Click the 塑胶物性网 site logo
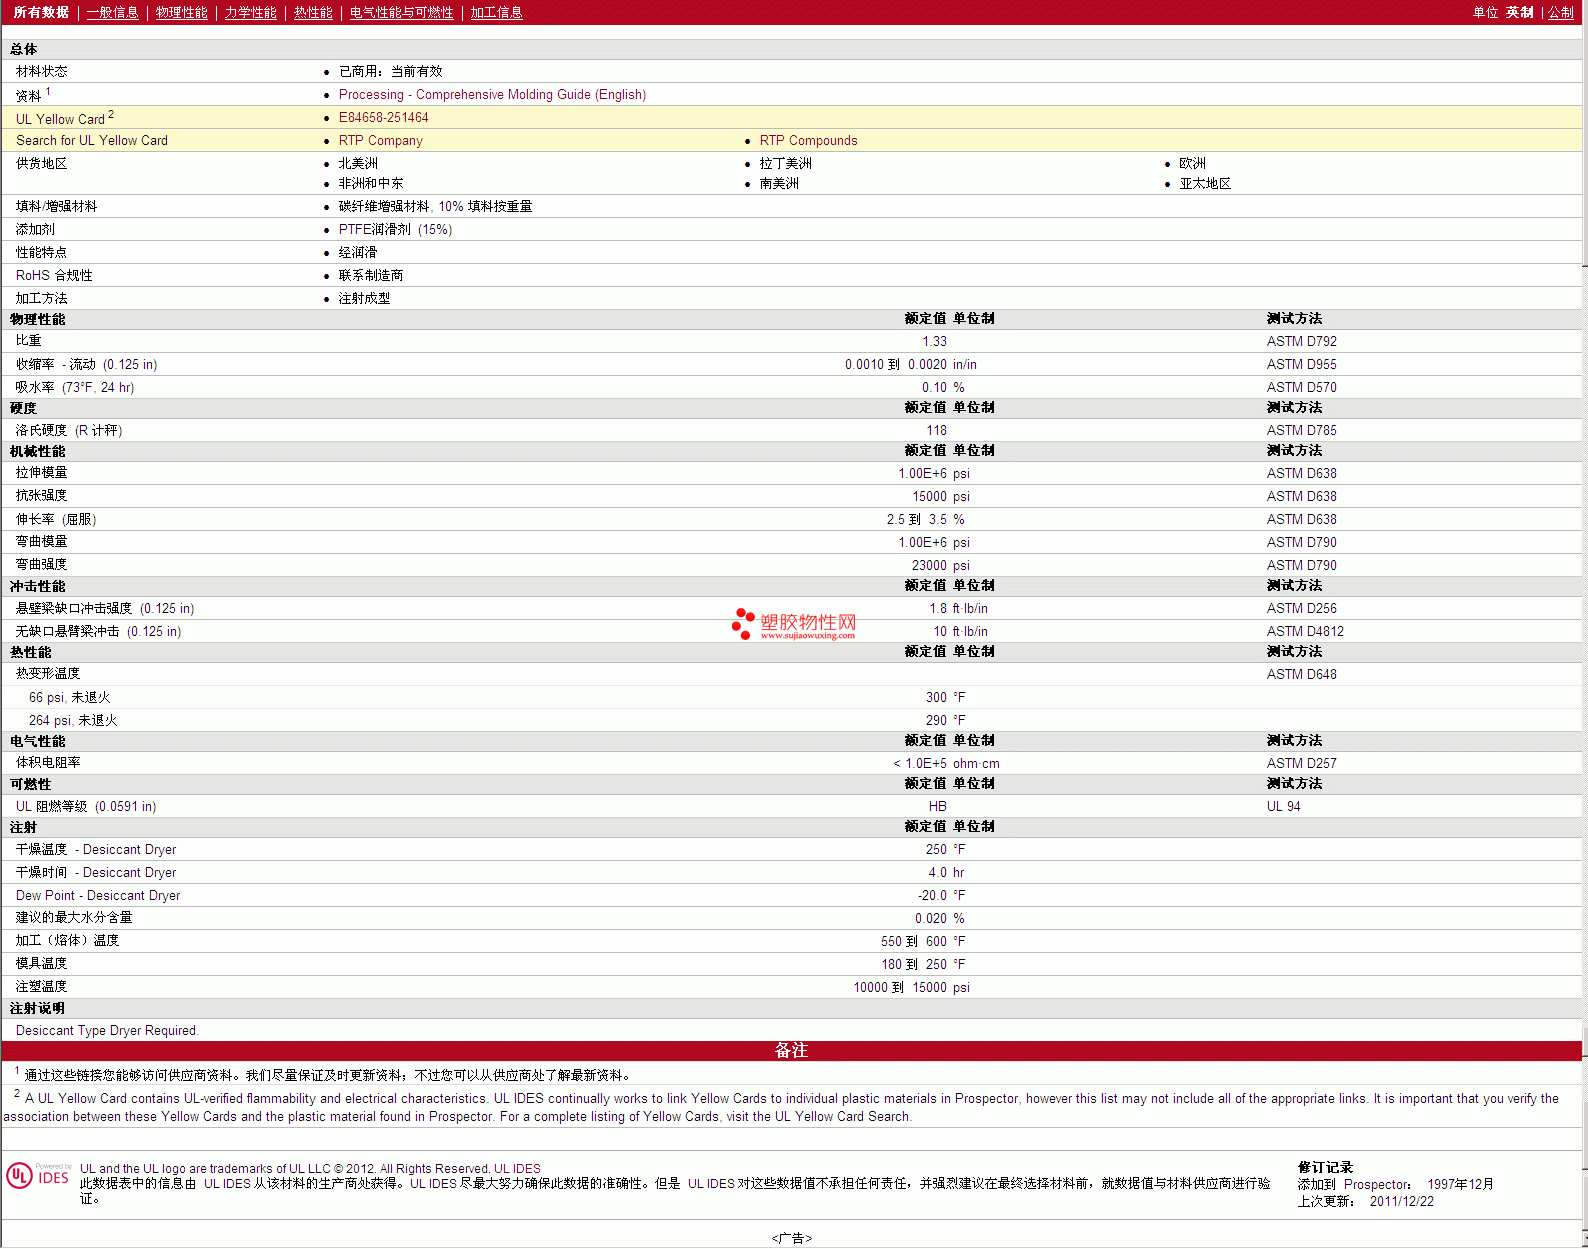The image size is (1588, 1249). (794, 624)
